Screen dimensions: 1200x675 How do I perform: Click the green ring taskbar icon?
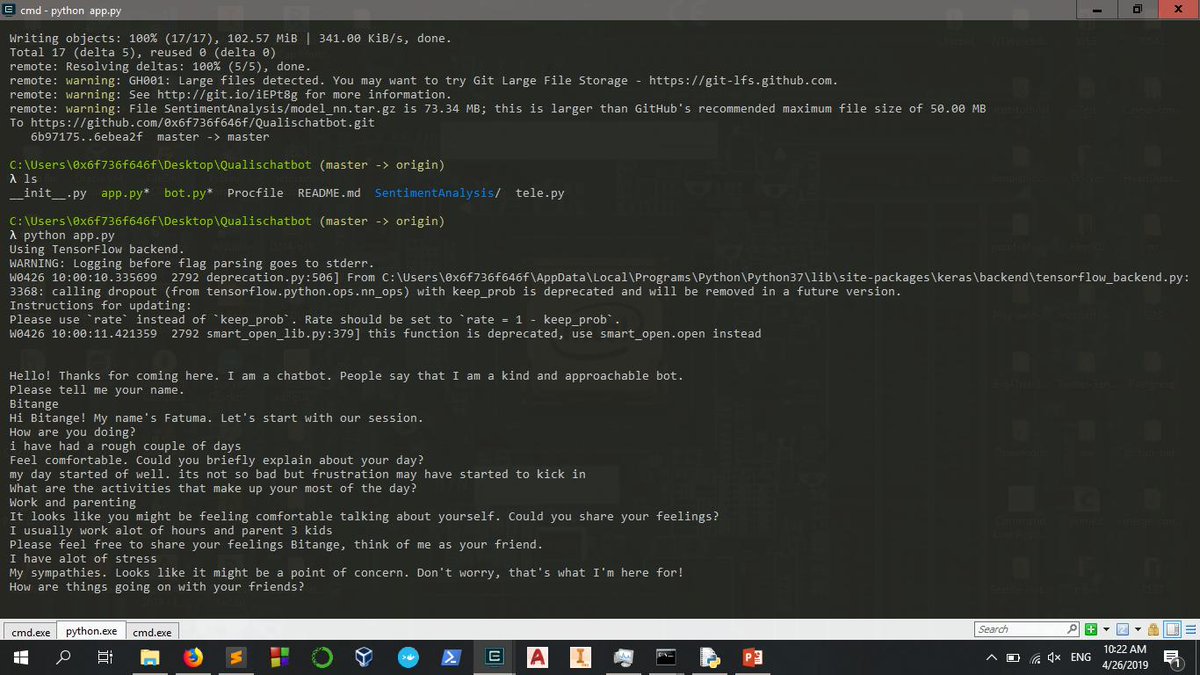click(322, 657)
